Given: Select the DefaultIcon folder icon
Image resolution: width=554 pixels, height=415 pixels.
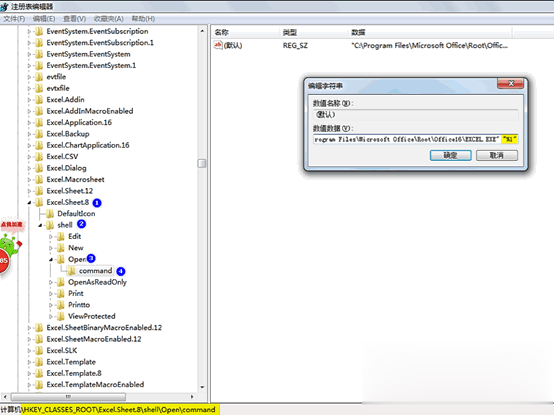Looking at the screenshot, I should click(x=50, y=214).
